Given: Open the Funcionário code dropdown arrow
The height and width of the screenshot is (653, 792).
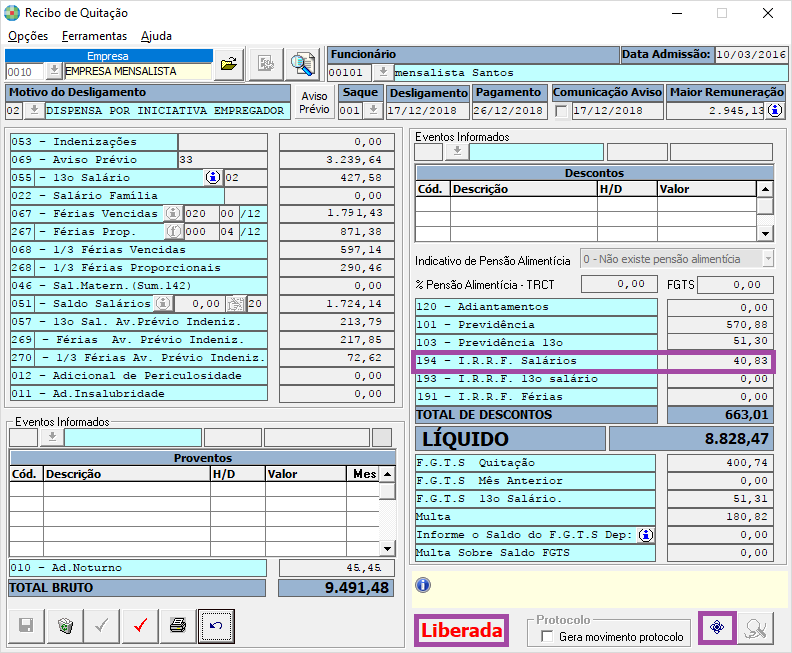Looking at the screenshot, I should [383, 72].
